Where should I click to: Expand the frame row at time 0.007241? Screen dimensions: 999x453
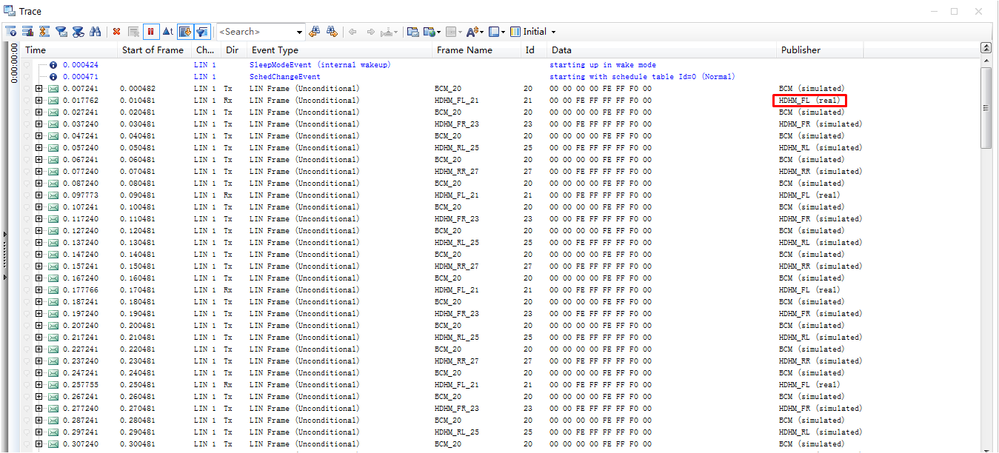(40, 89)
